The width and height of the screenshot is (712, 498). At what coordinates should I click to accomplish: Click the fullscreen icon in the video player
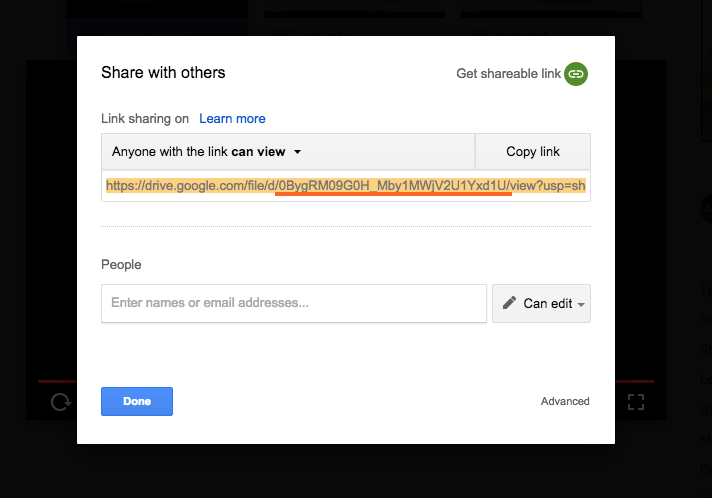click(x=635, y=402)
